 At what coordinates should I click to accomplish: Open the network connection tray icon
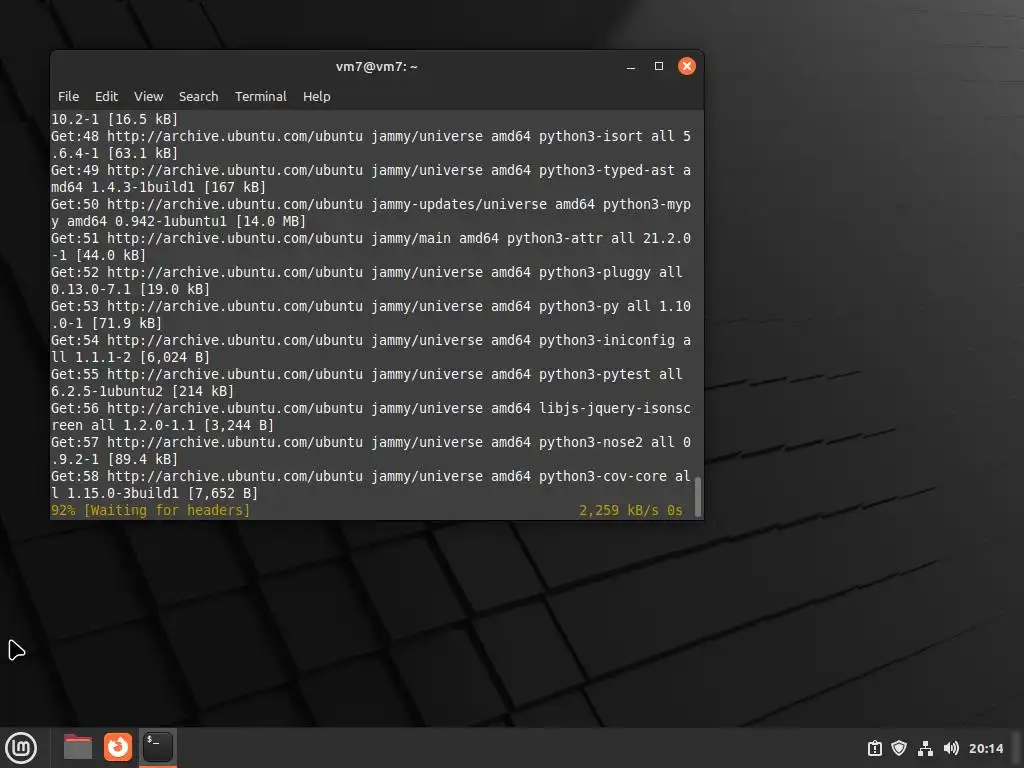point(925,748)
